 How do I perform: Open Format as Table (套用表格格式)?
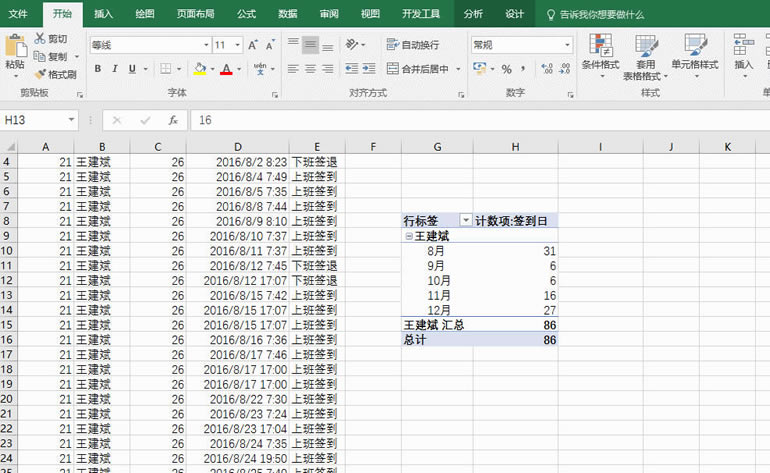[x=645, y=56]
